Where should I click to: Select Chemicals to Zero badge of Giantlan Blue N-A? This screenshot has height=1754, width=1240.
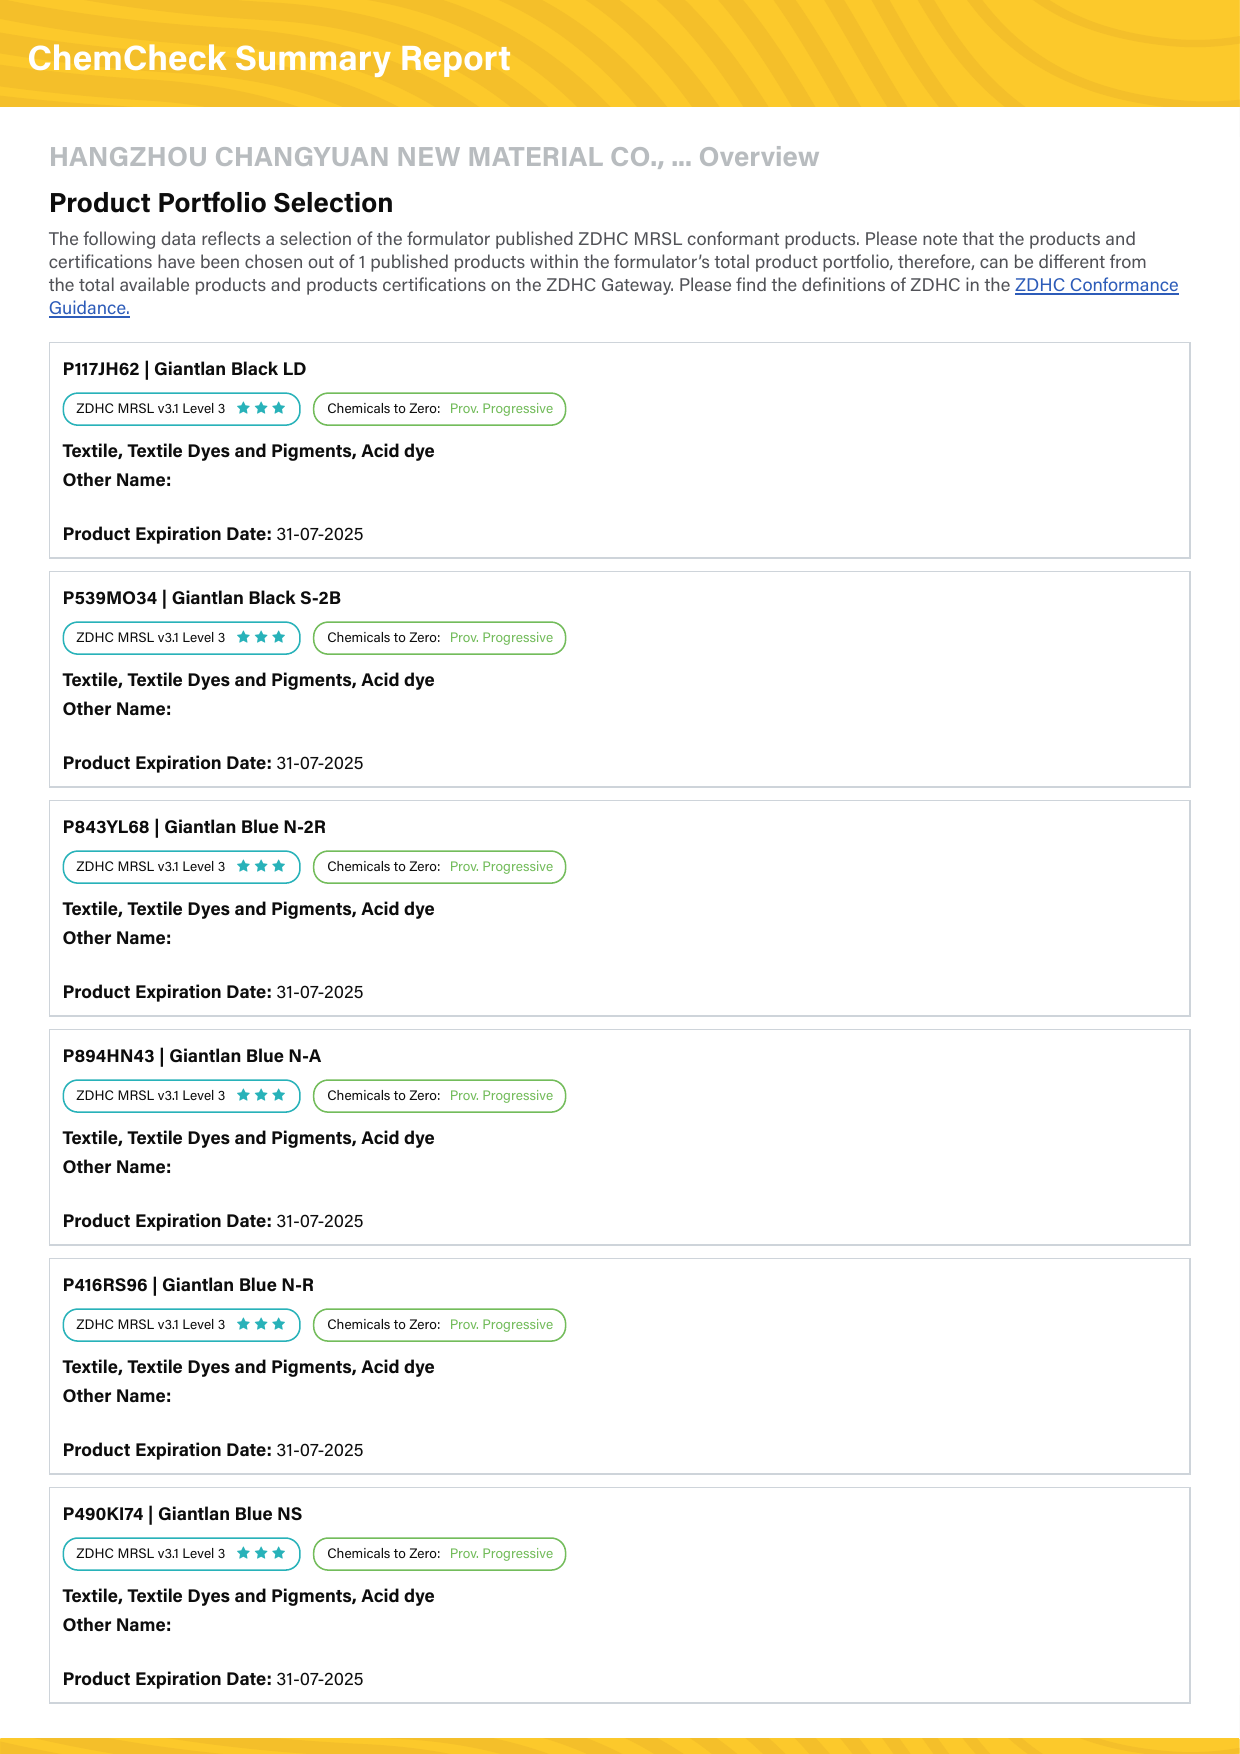[x=439, y=1096]
